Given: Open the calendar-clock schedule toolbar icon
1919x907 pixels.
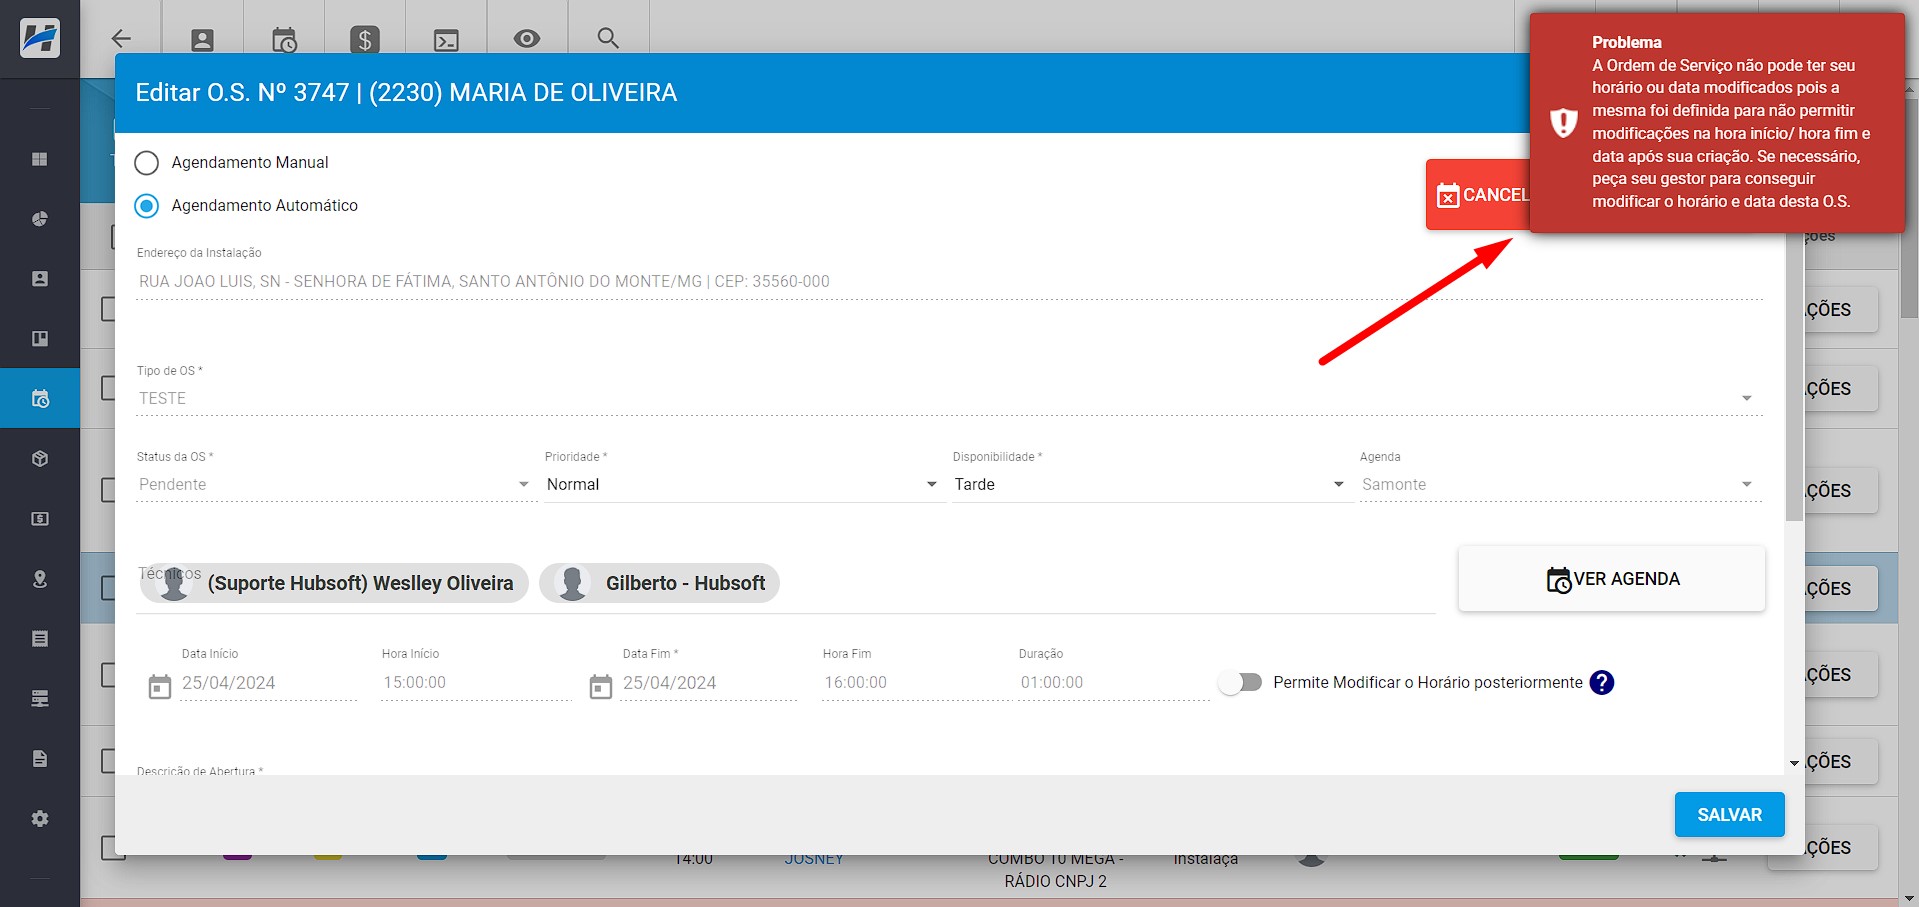Looking at the screenshot, I should point(284,40).
